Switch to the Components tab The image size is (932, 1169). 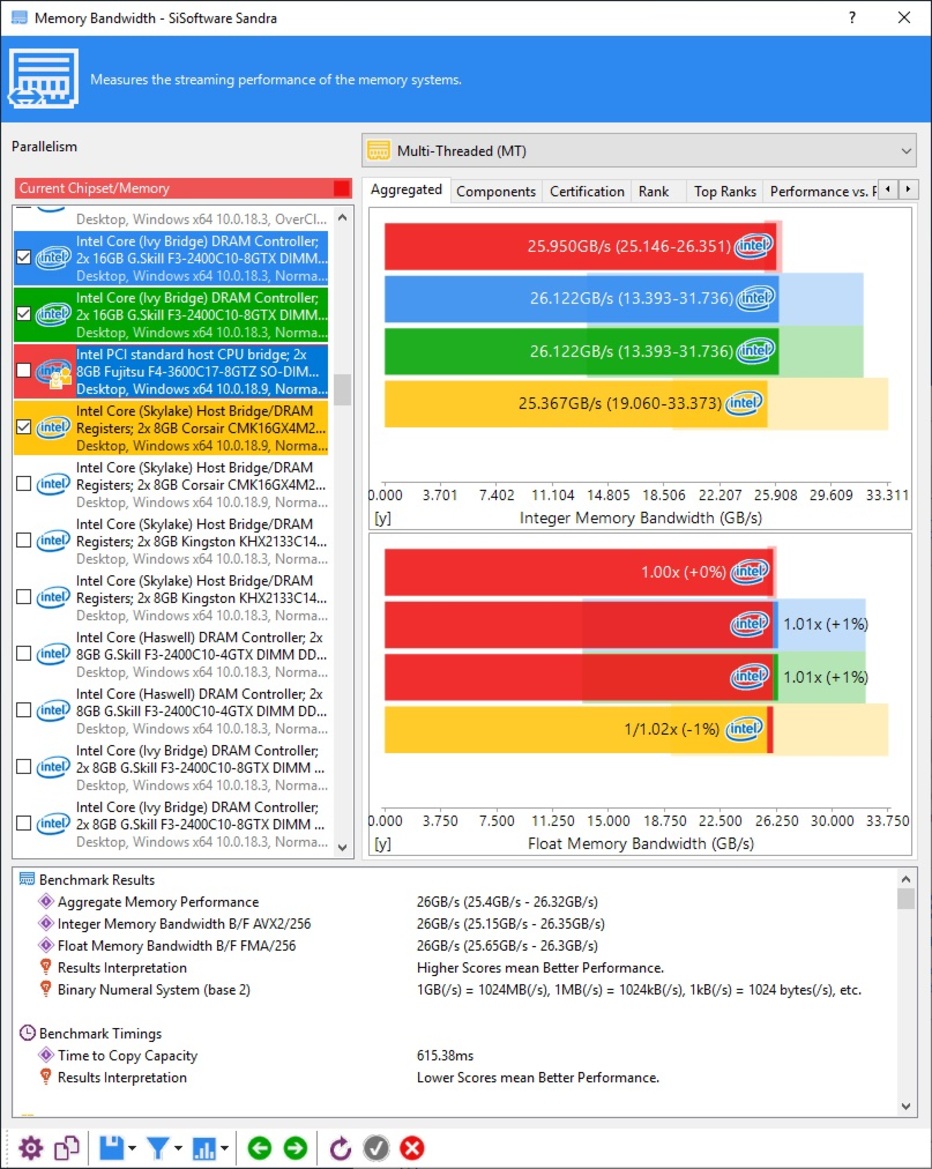coord(496,192)
